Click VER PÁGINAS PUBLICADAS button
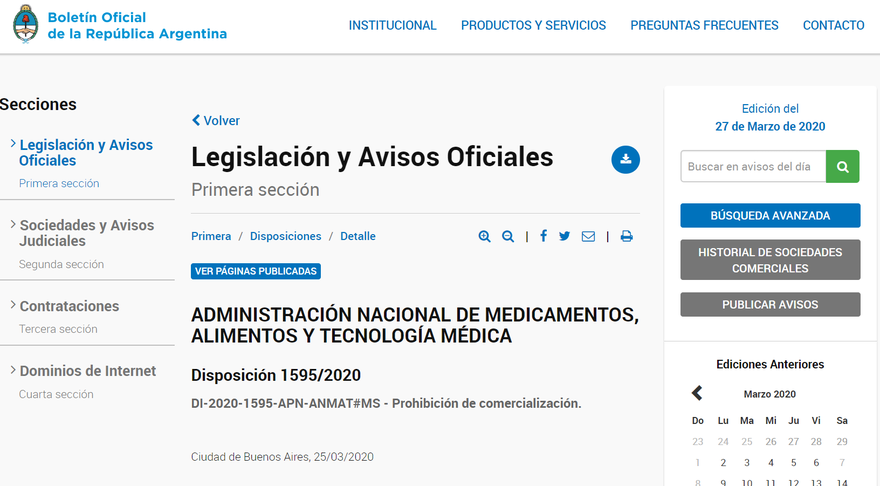880x486 pixels. [256, 271]
